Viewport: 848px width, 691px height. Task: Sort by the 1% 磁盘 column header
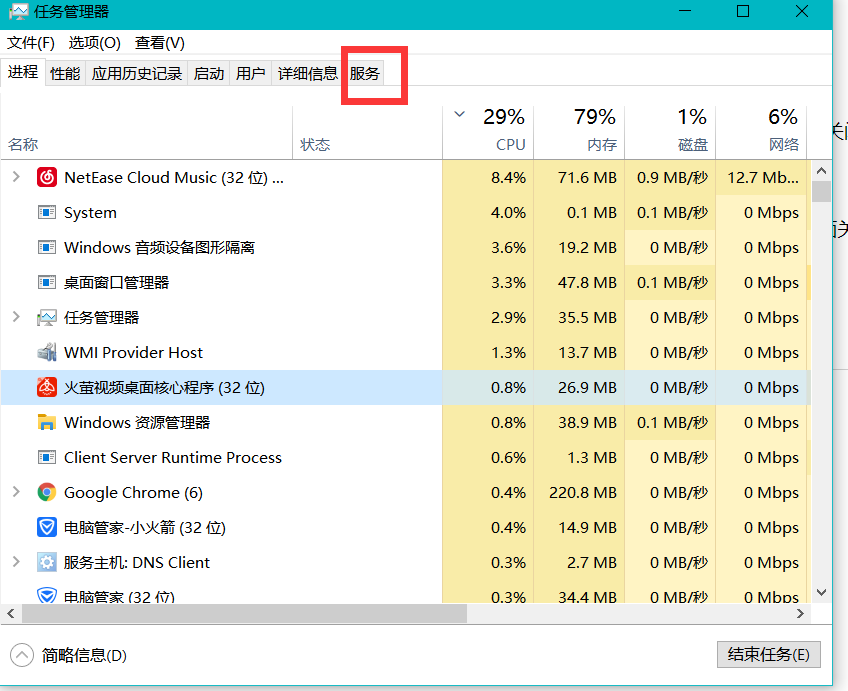click(x=670, y=132)
